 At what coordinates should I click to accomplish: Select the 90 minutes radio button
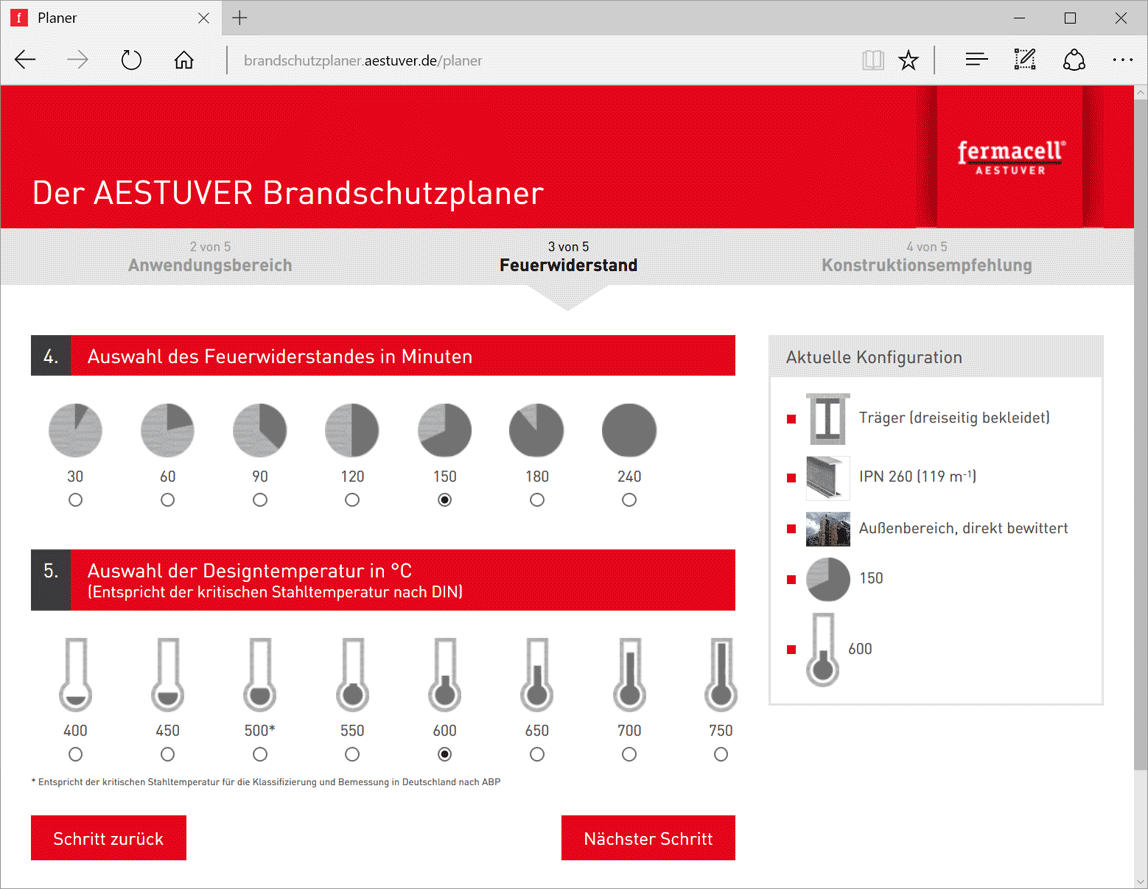(x=260, y=500)
